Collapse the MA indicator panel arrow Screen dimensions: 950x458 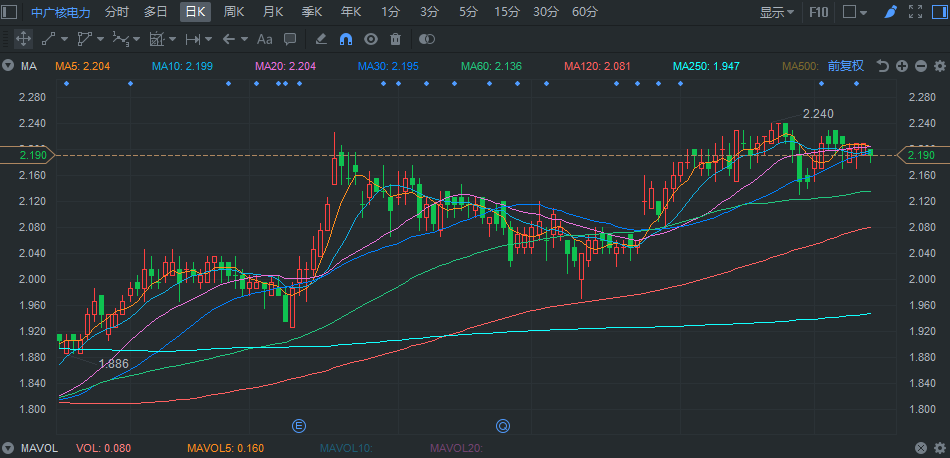click(9, 66)
